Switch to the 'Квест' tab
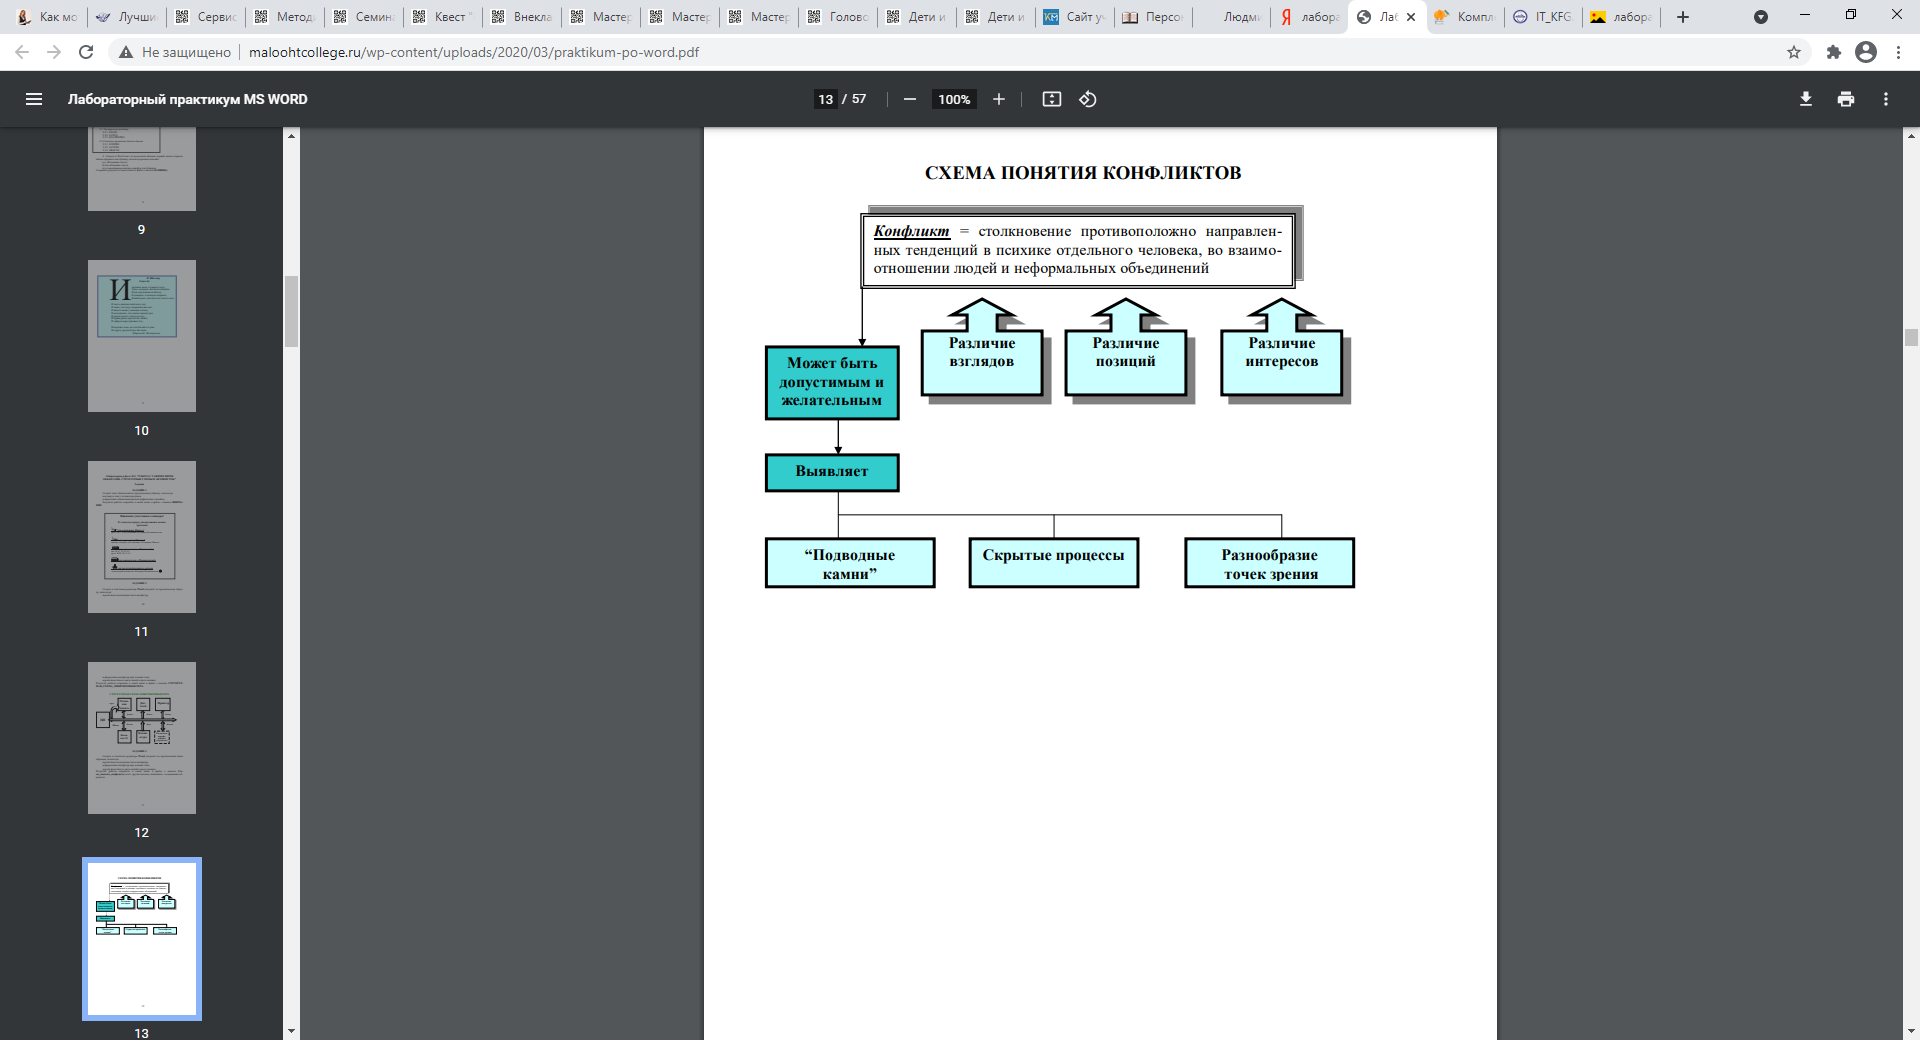Image resolution: width=1920 pixels, height=1040 pixels. pyautogui.click(x=443, y=17)
